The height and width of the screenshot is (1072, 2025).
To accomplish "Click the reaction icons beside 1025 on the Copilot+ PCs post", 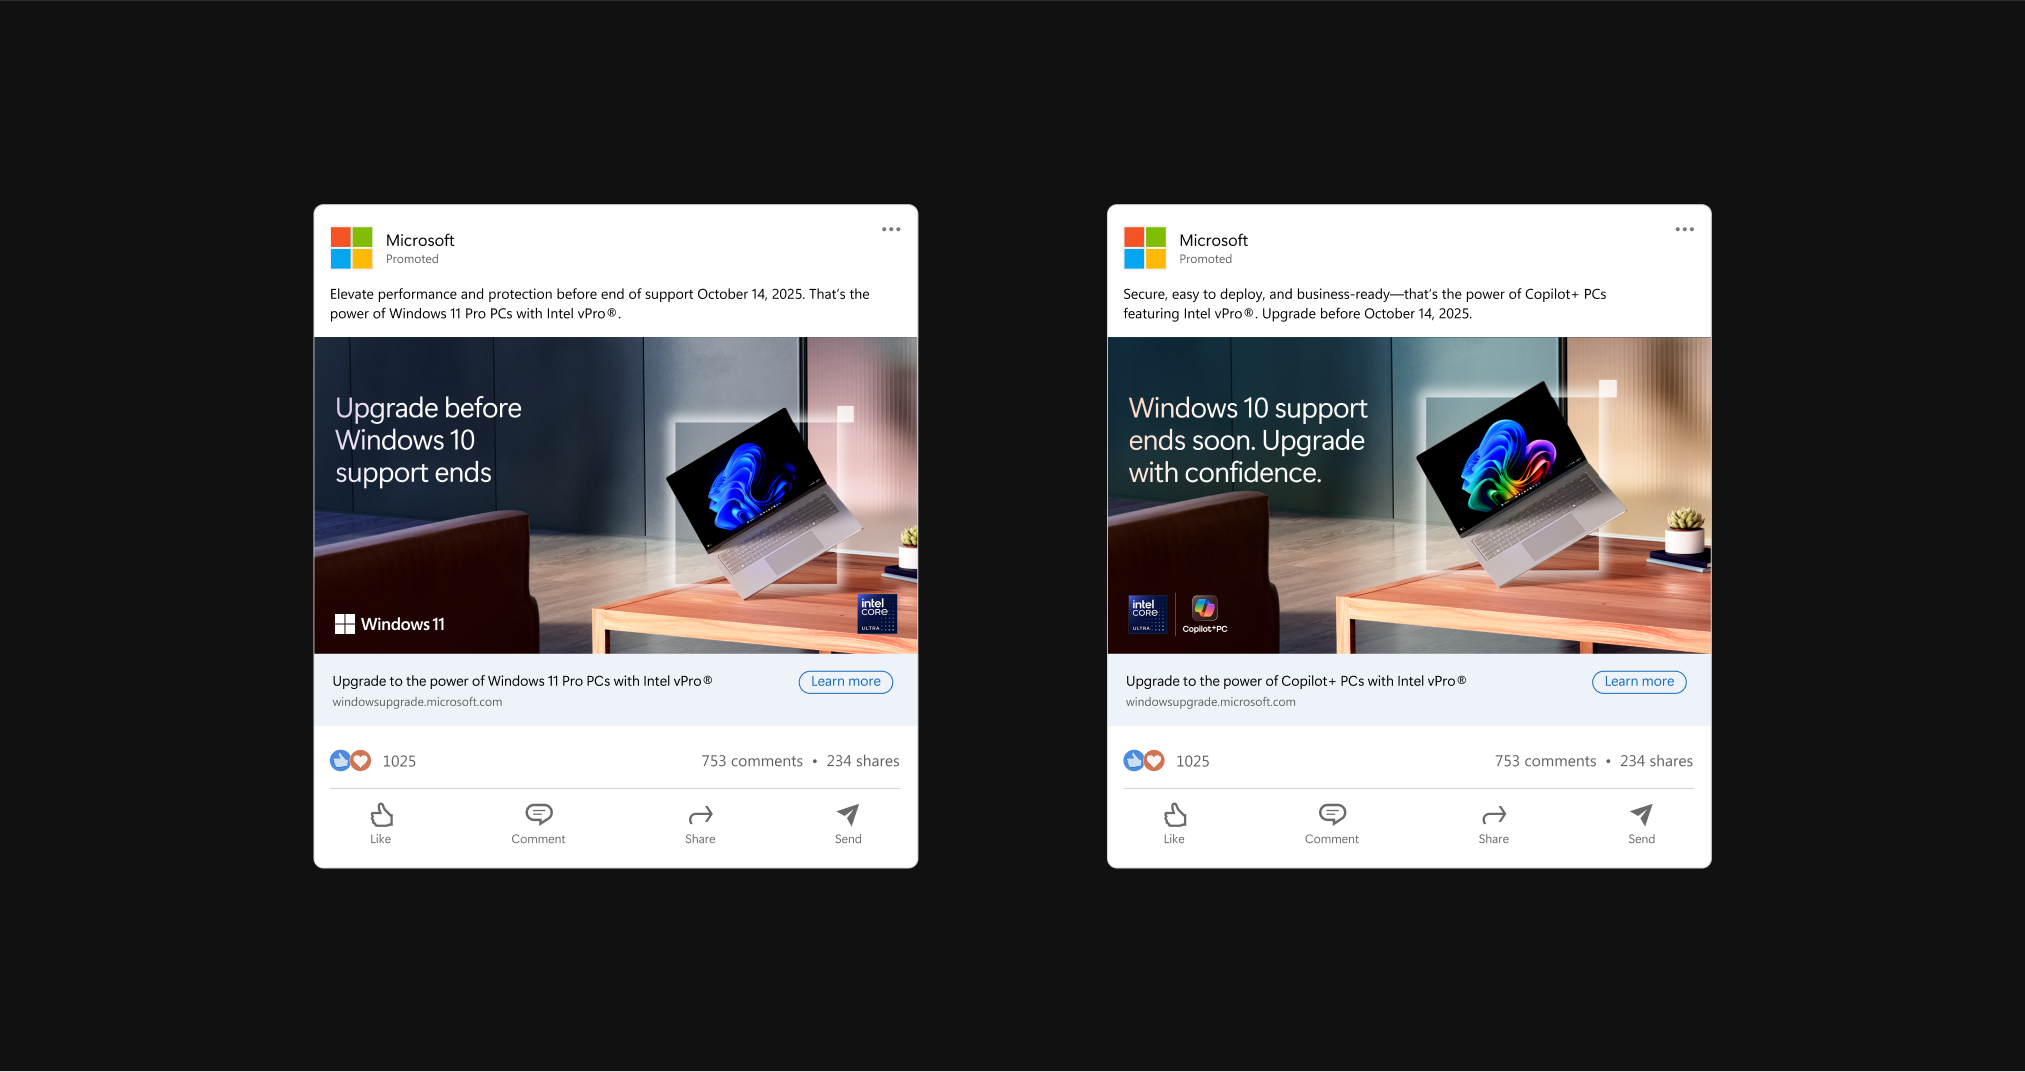I will [x=1144, y=761].
